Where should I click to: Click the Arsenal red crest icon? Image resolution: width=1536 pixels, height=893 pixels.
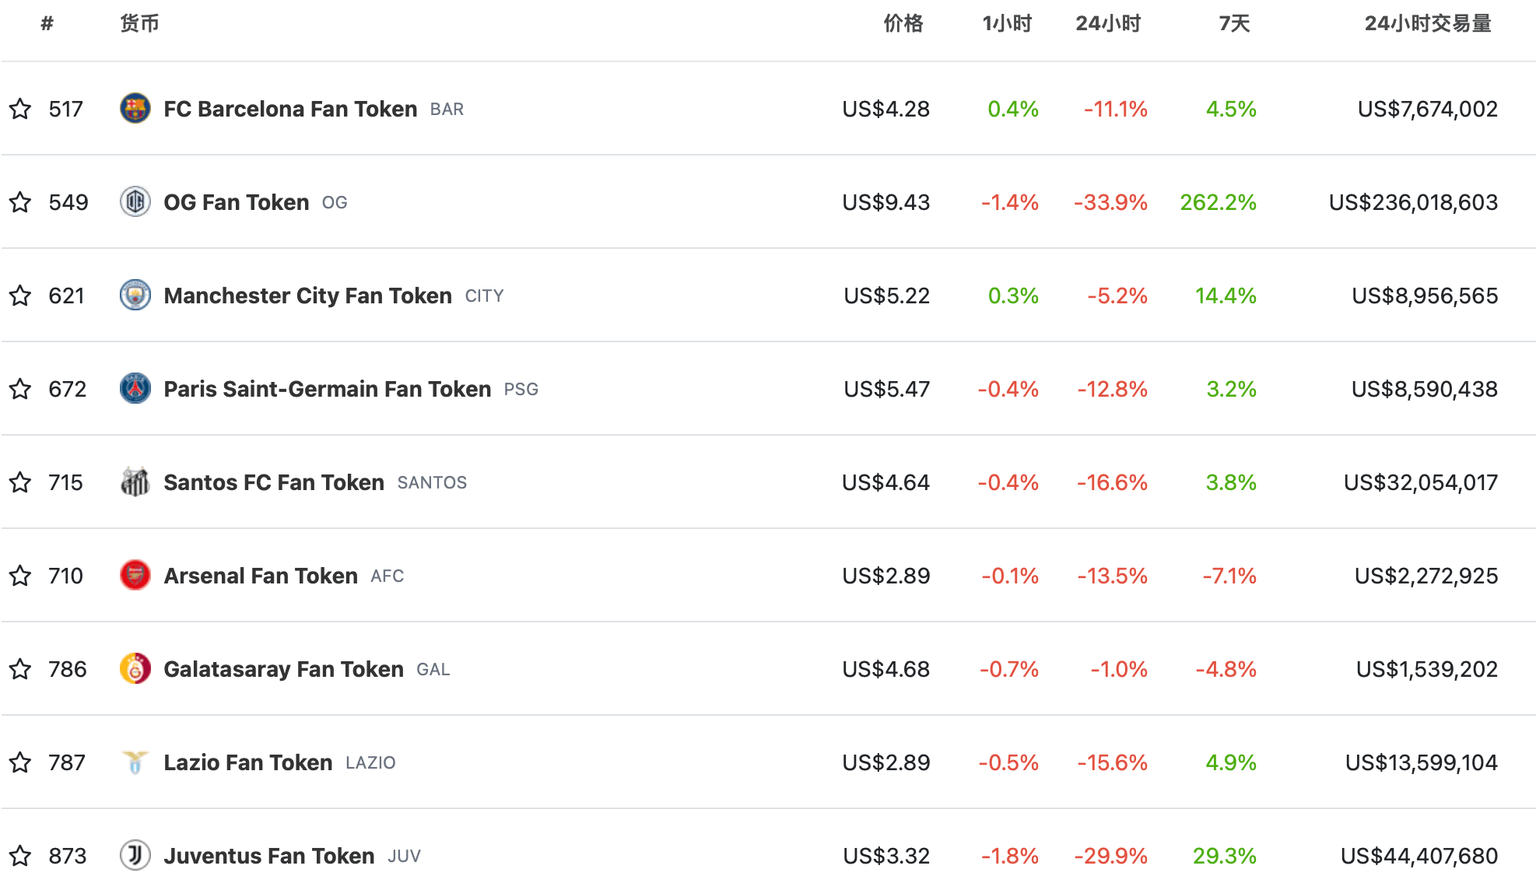(135, 575)
